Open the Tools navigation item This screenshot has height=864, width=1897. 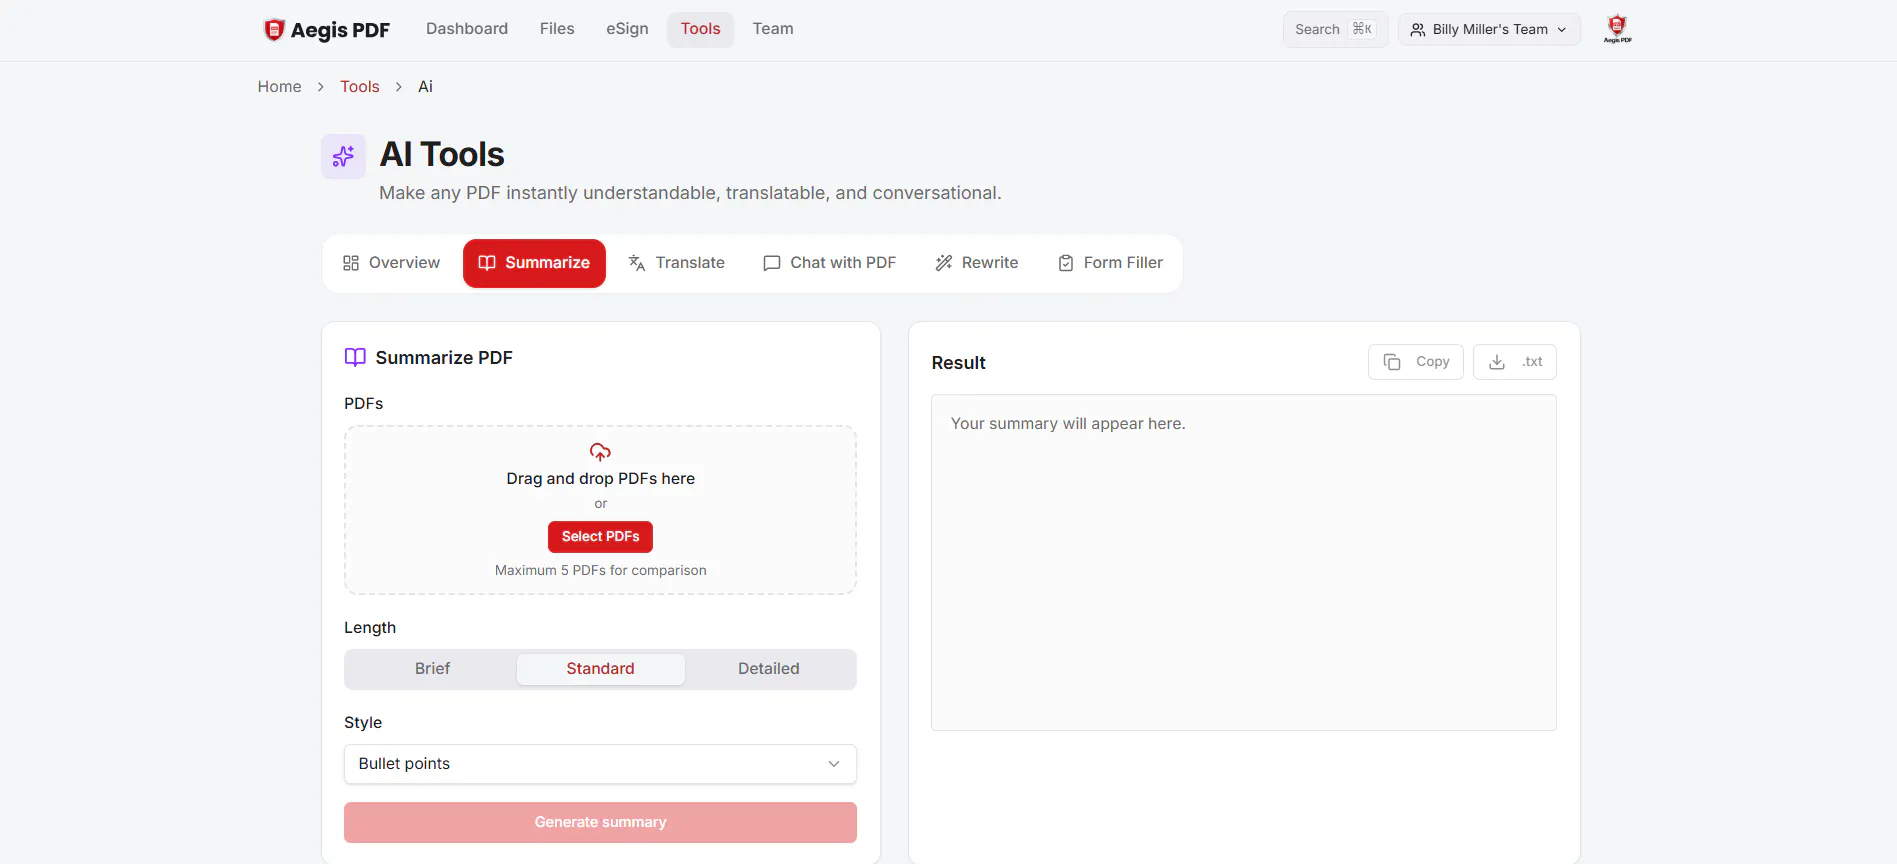point(700,29)
